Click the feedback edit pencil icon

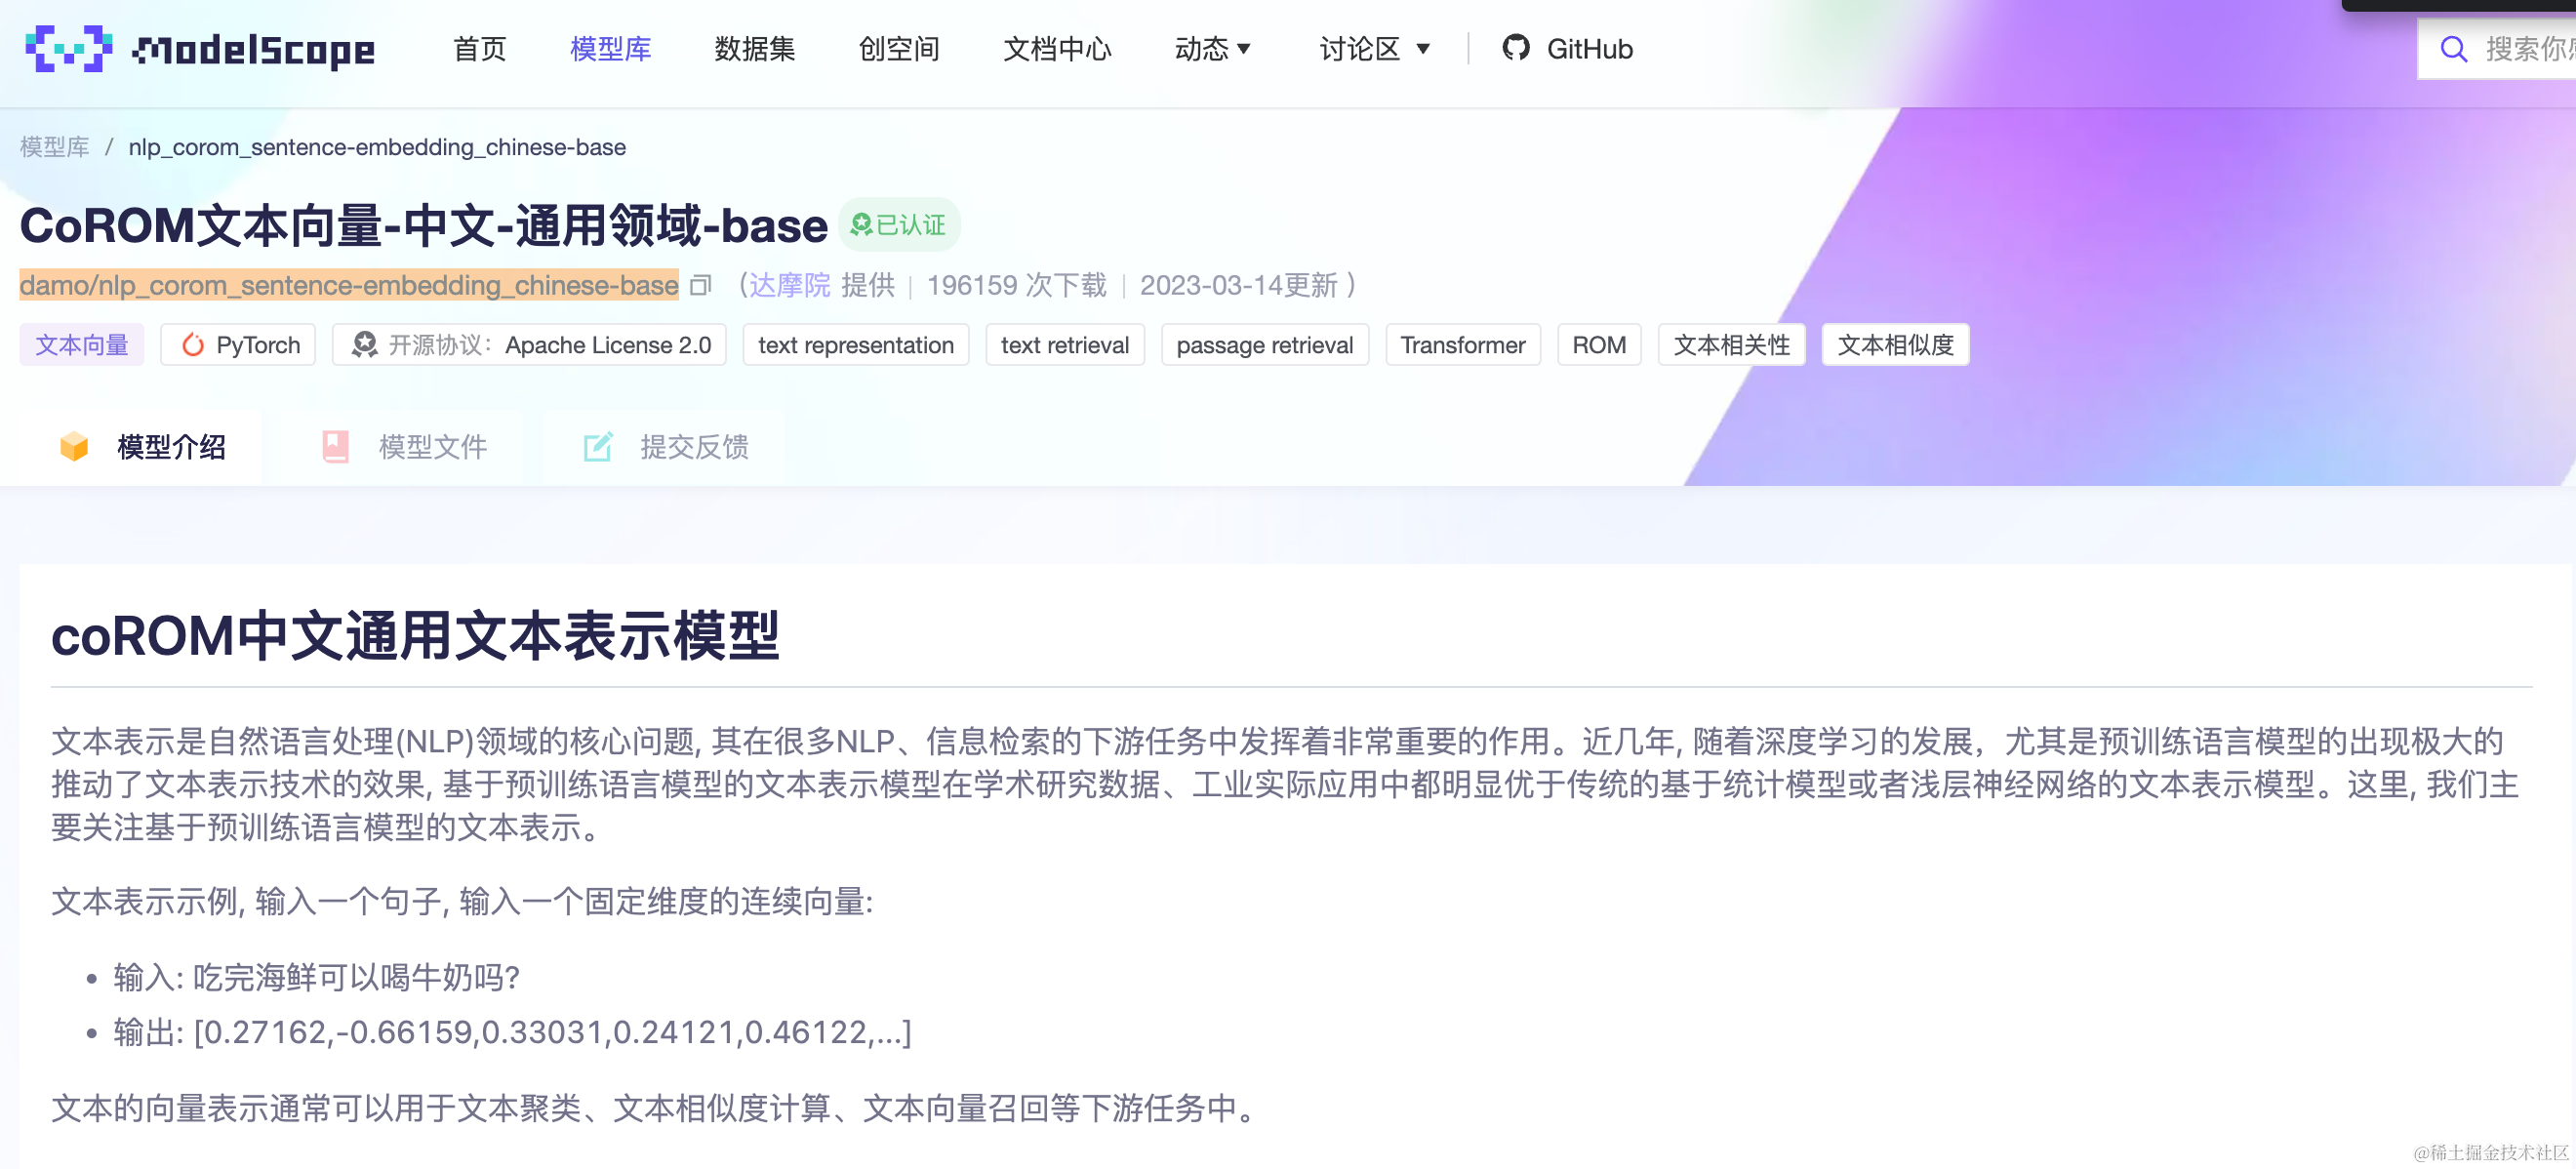coord(597,447)
